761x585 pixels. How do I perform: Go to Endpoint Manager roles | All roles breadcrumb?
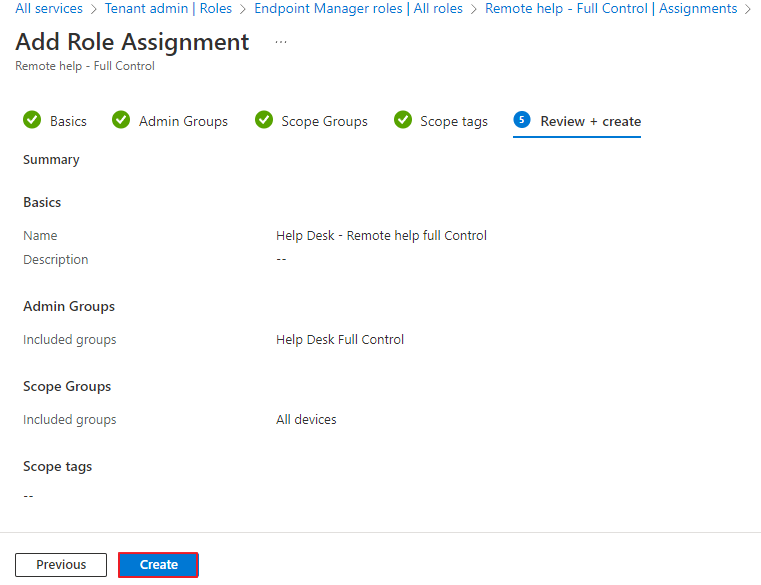(x=359, y=9)
